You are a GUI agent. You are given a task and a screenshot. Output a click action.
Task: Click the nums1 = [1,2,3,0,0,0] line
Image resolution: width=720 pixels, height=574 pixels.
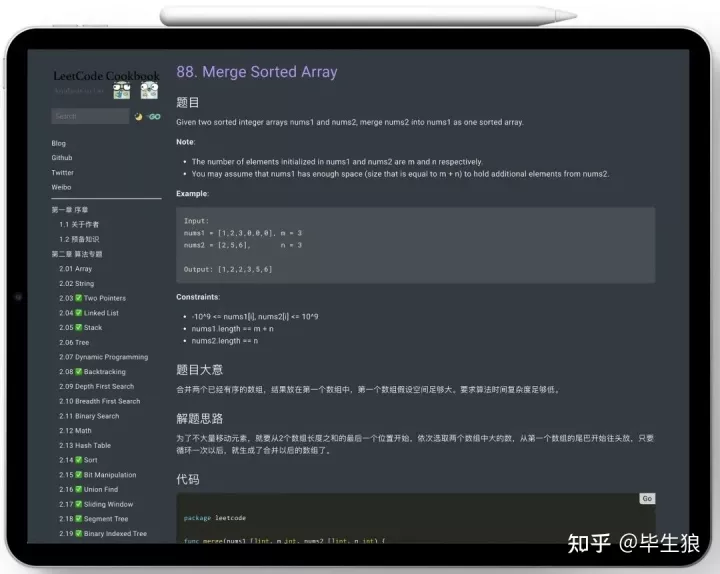click(243, 233)
